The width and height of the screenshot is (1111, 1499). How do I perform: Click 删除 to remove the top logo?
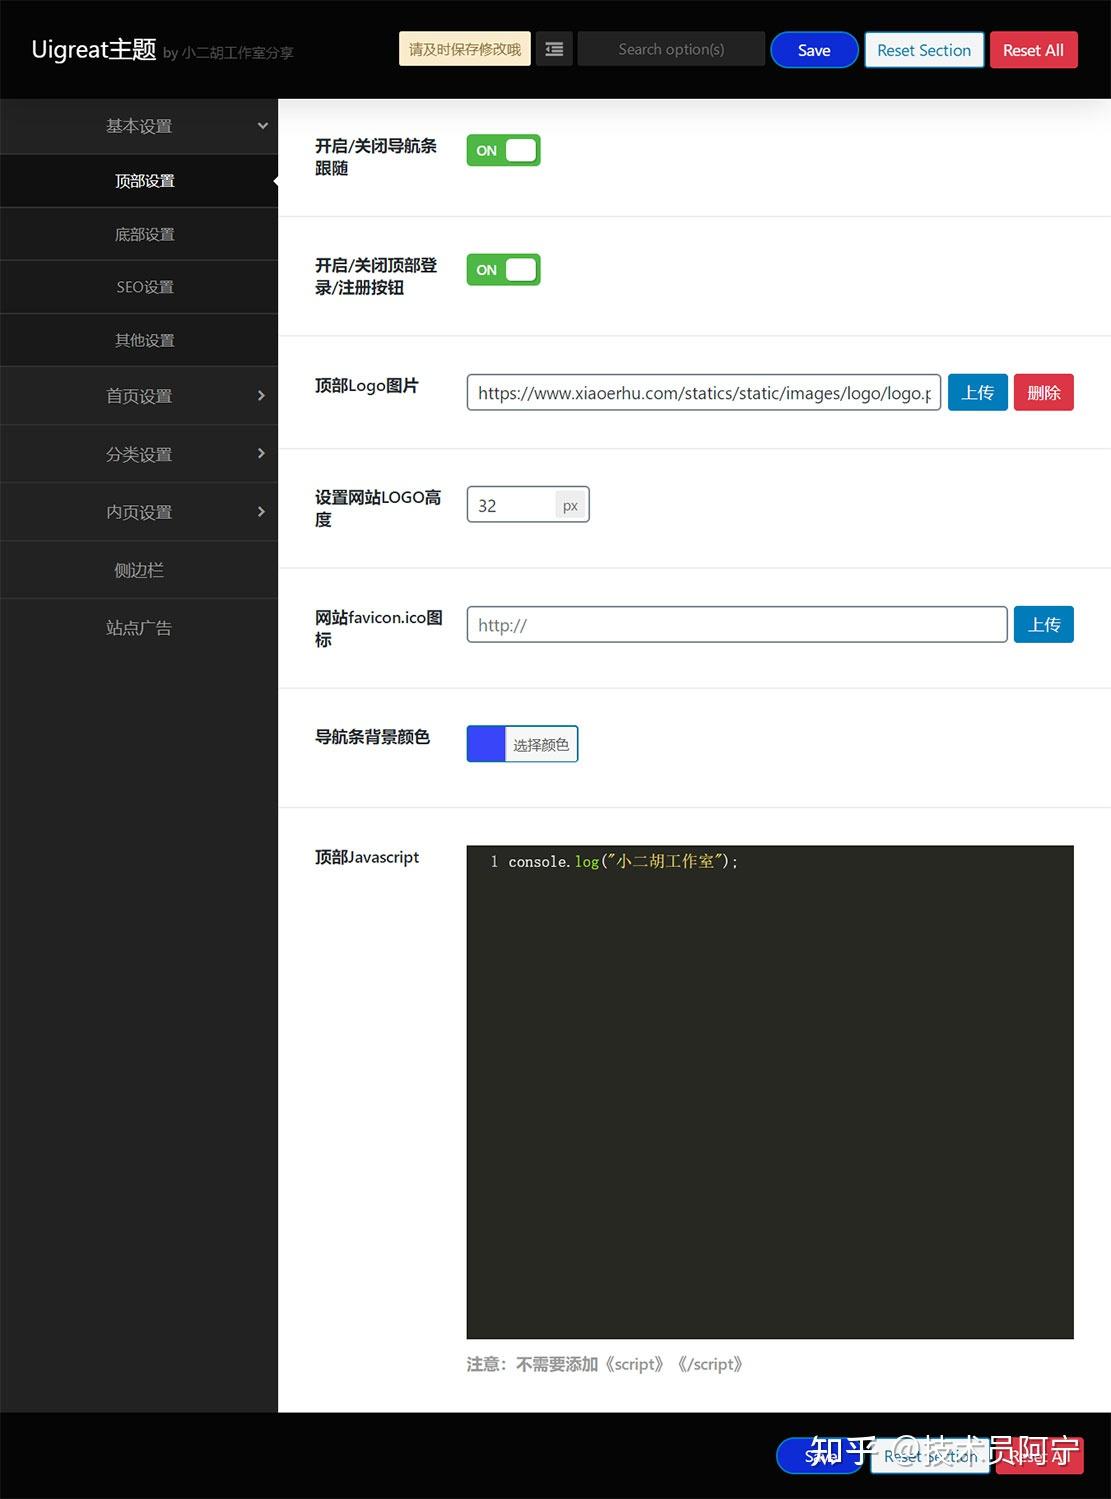pyautogui.click(x=1043, y=392)
